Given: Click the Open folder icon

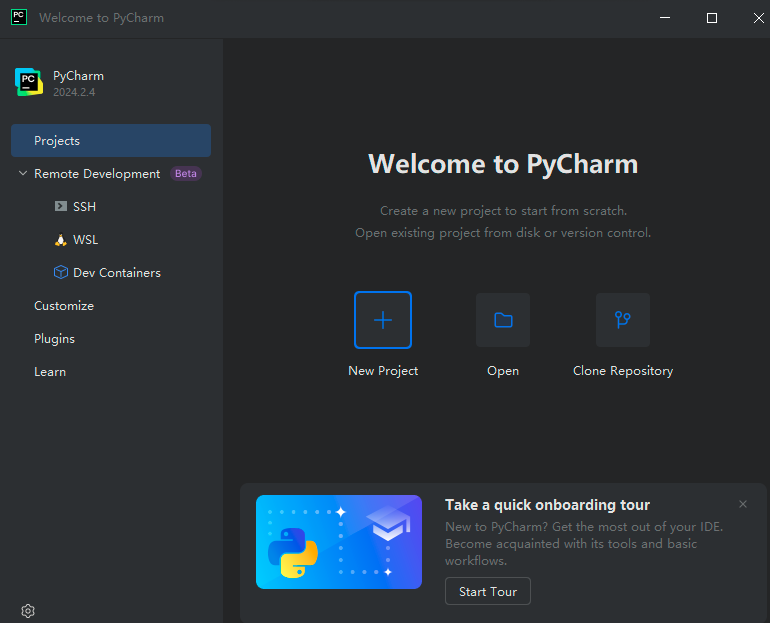Looking at the screenshot, I should tap(503, 320).
